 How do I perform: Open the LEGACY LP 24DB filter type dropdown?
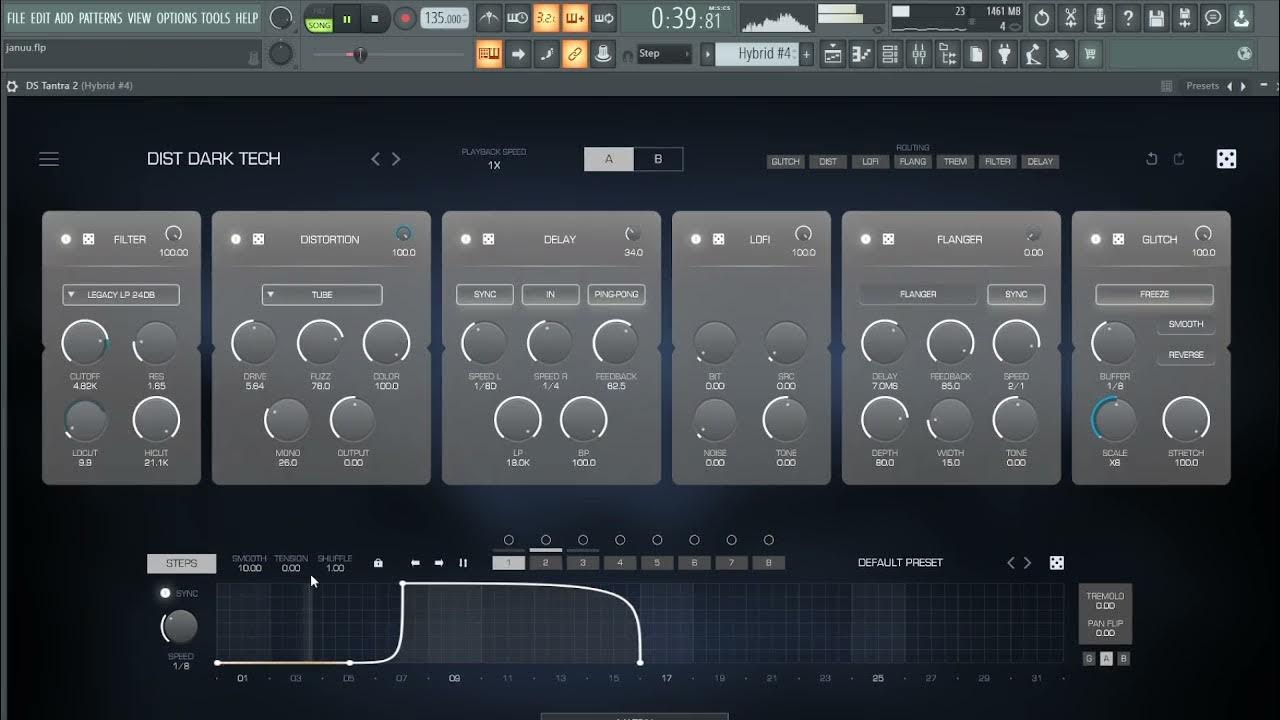click(121, 294)
